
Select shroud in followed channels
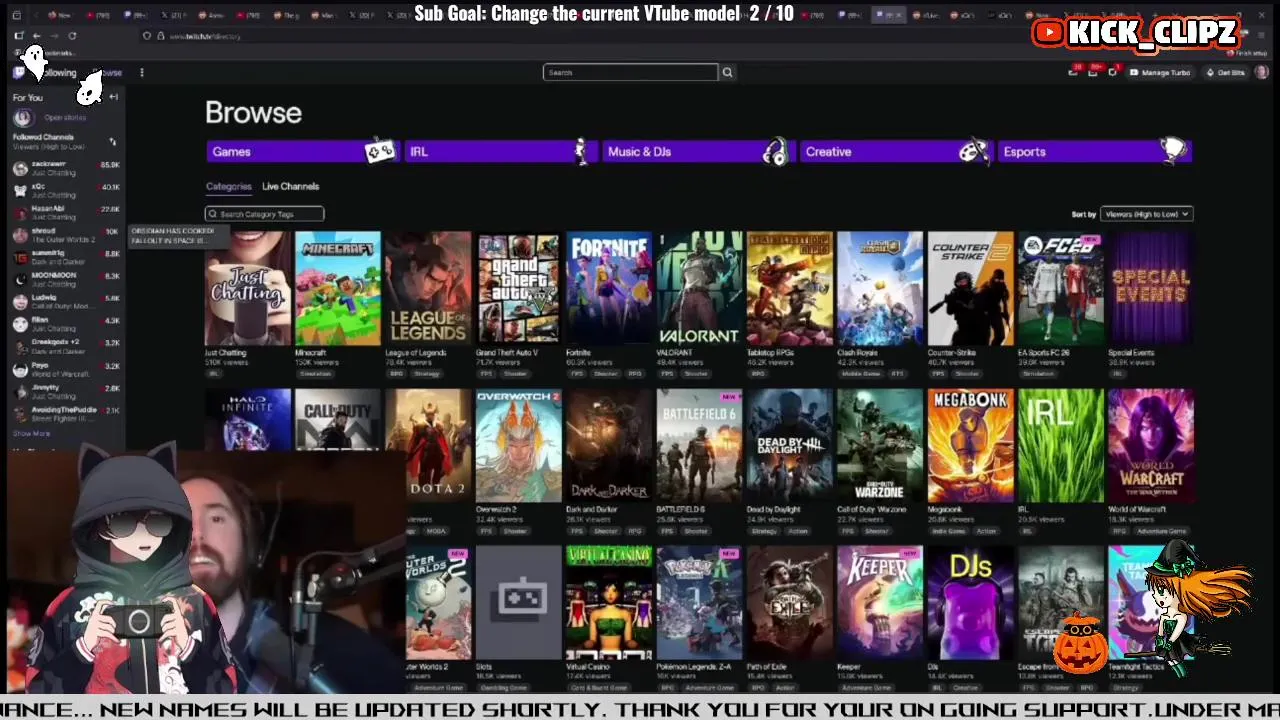tap(66, 235)
